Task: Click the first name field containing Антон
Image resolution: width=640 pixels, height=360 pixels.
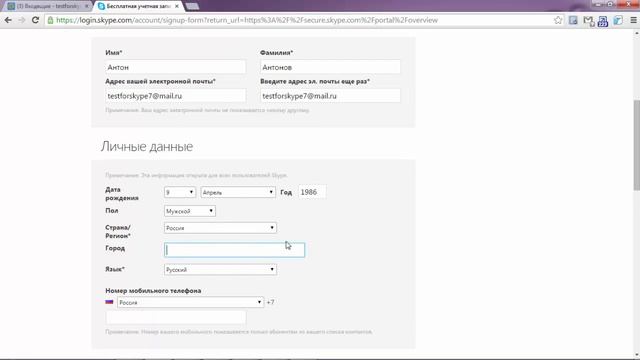Action: click(x=176, y=67)
